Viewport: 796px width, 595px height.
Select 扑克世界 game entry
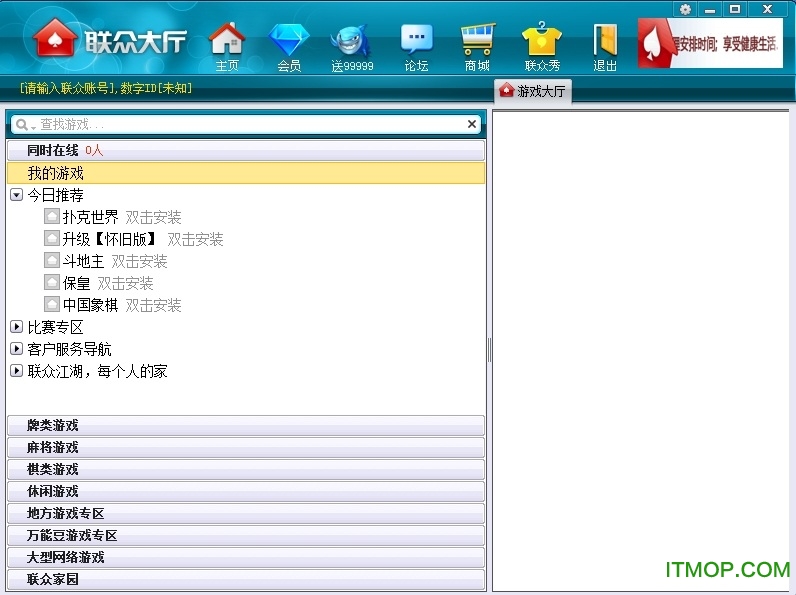[90, 217]
